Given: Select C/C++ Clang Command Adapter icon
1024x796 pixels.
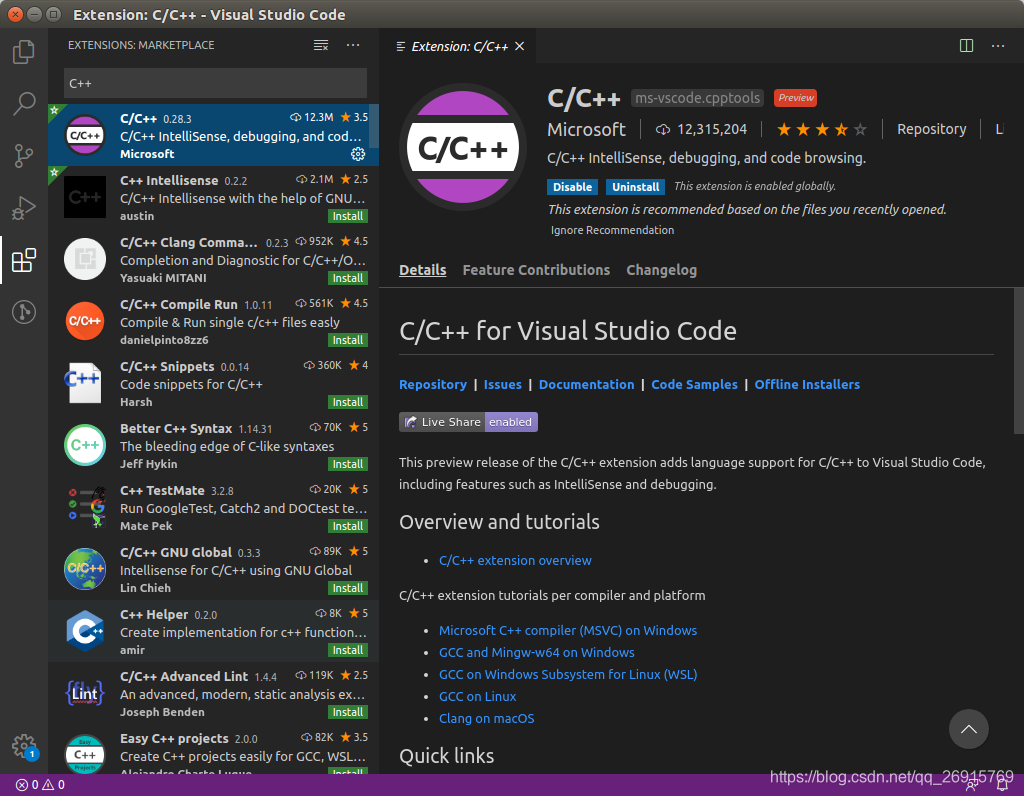Looking at the screenshot, I should tap(85, 259).
